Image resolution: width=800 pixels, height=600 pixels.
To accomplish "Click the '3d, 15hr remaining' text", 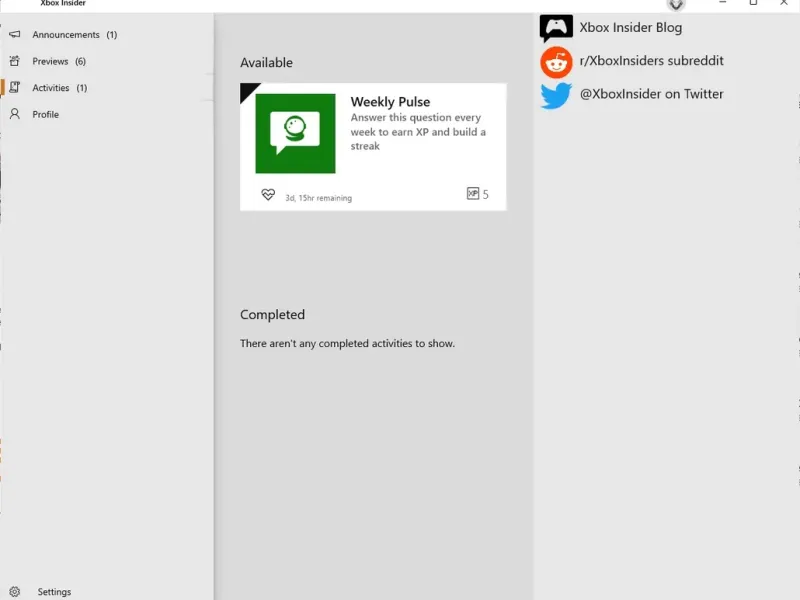I will (318, 198).
